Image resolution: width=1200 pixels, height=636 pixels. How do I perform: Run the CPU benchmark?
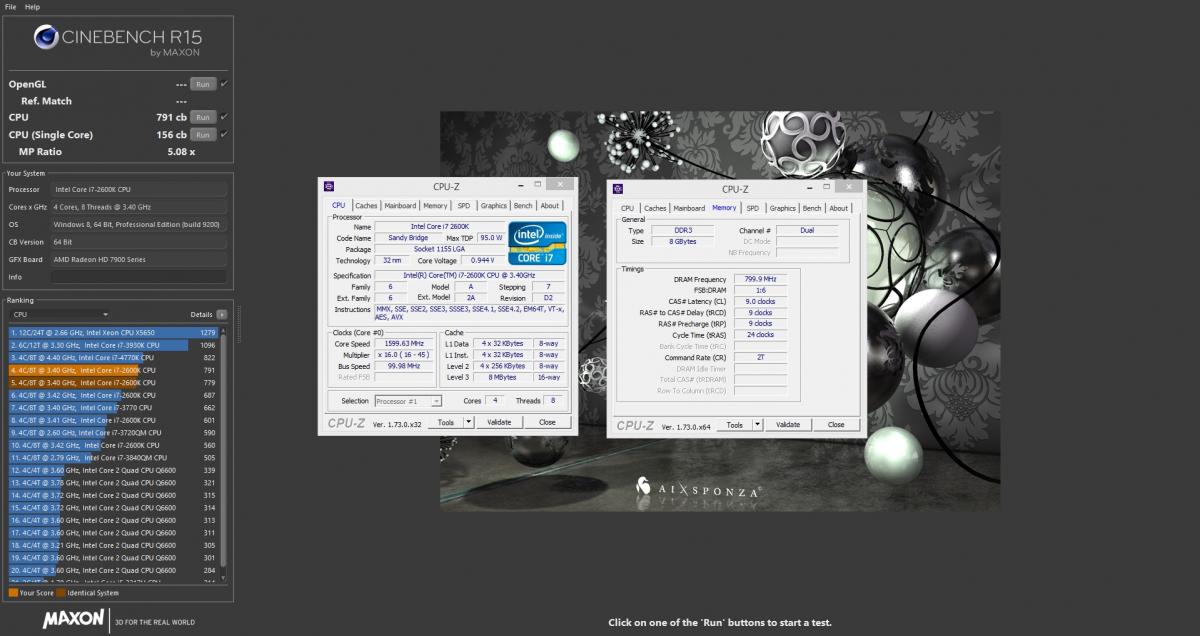click(x=203, y=117)
